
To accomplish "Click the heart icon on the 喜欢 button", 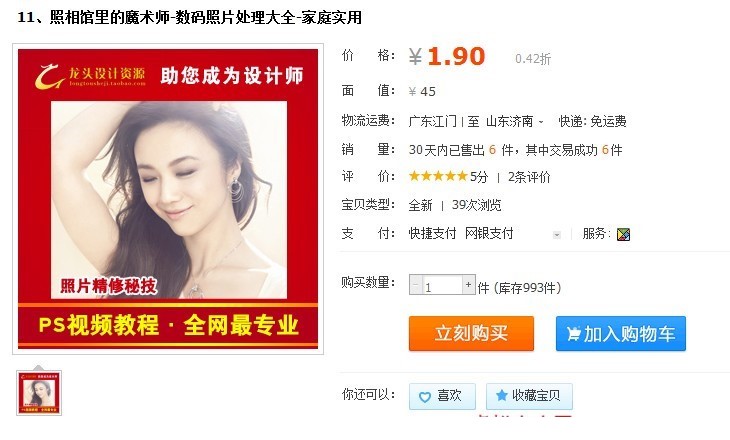I will click(x=425, y=397).
